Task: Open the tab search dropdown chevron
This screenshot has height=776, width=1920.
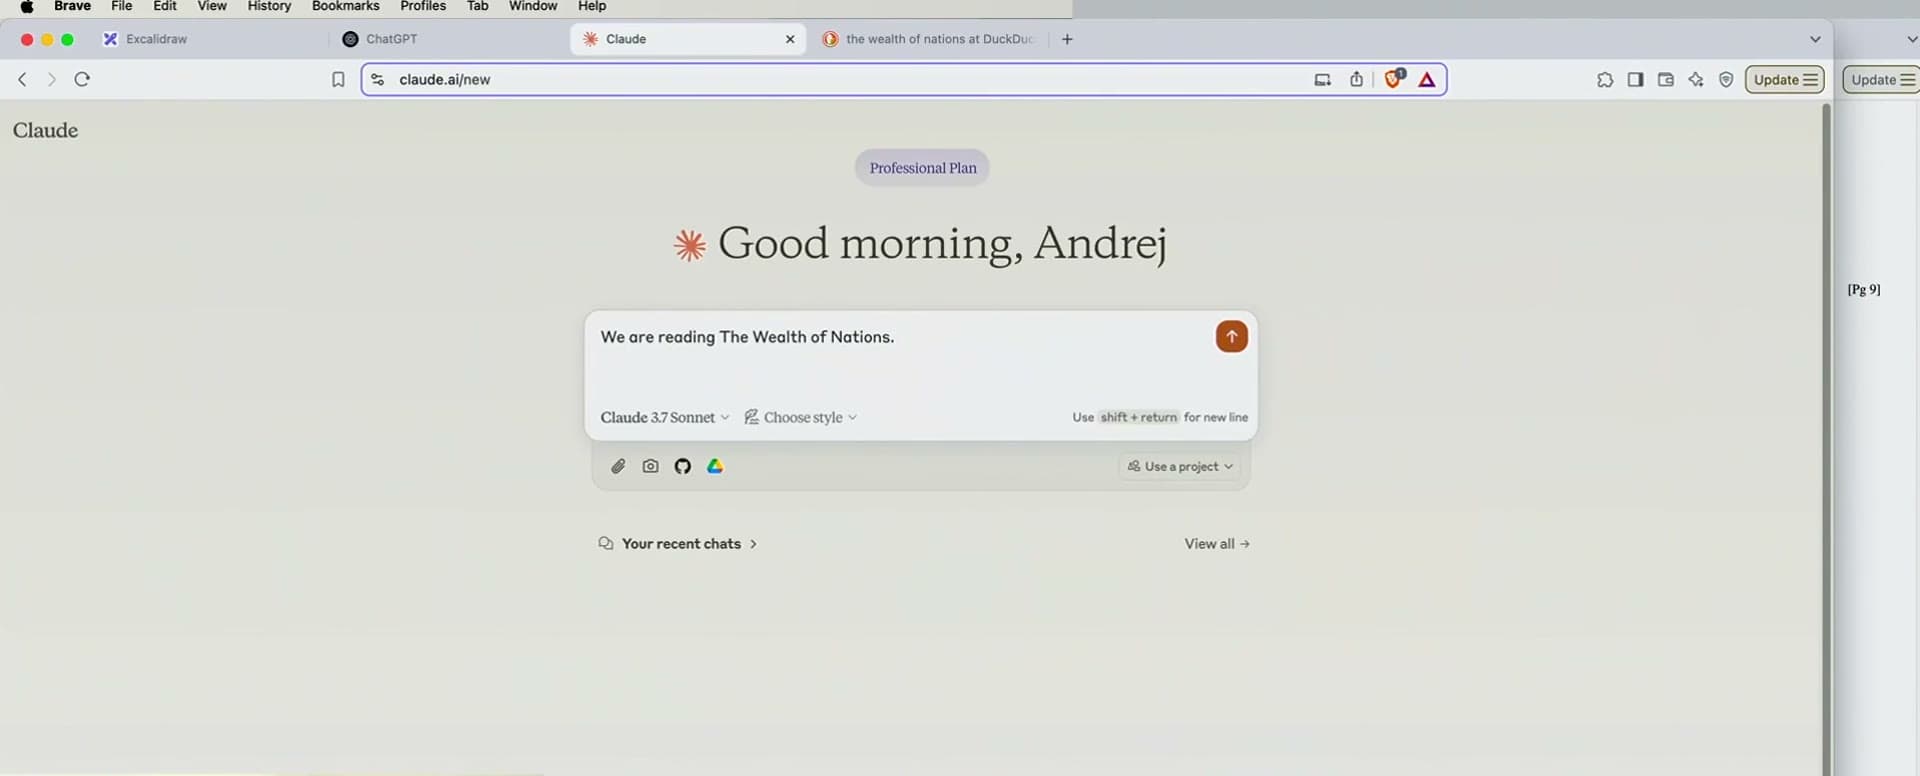Action: (x=1815, y=39)
